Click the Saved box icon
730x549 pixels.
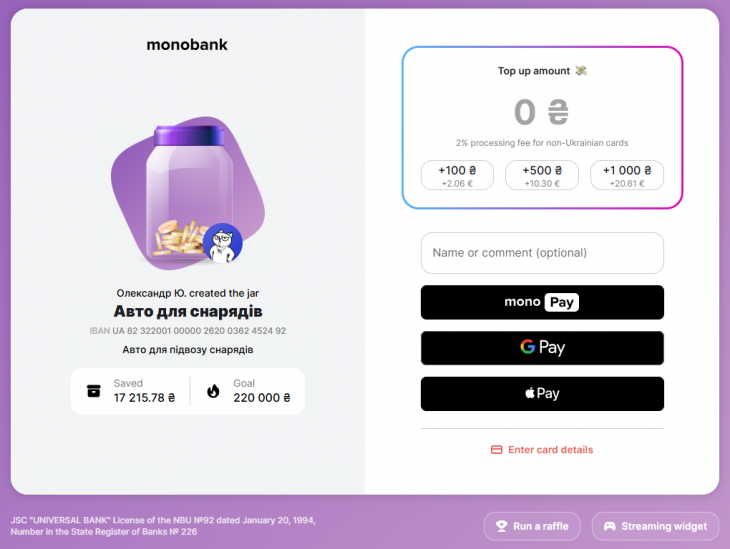pyautogui.click(x=94, y=391)
